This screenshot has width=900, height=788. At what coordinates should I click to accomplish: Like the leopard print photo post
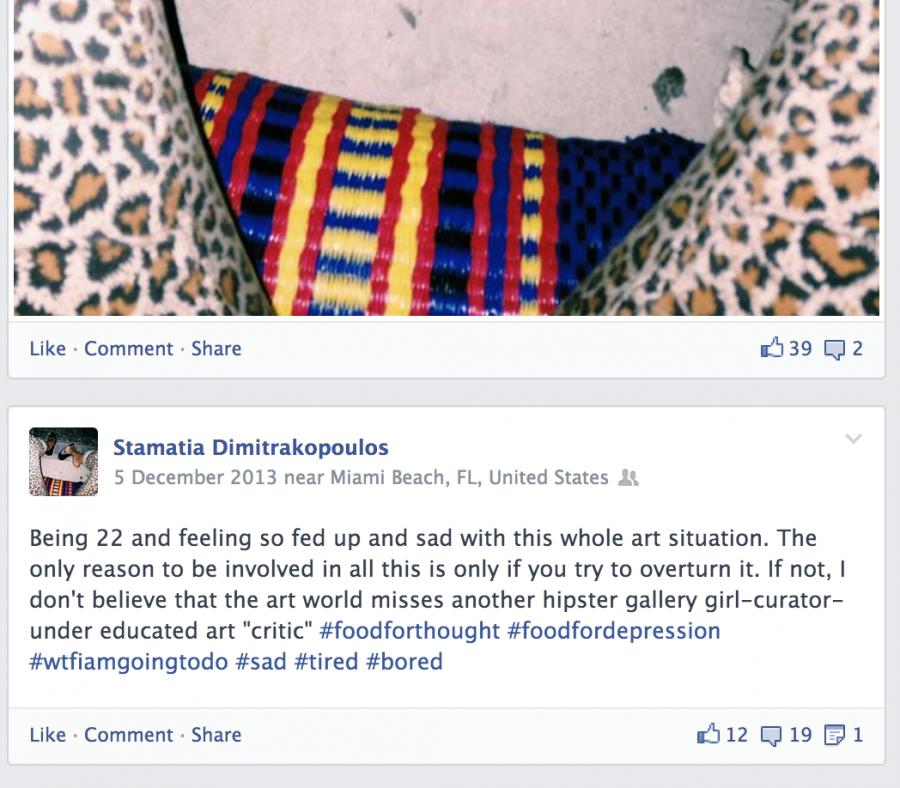coord(48,348)
